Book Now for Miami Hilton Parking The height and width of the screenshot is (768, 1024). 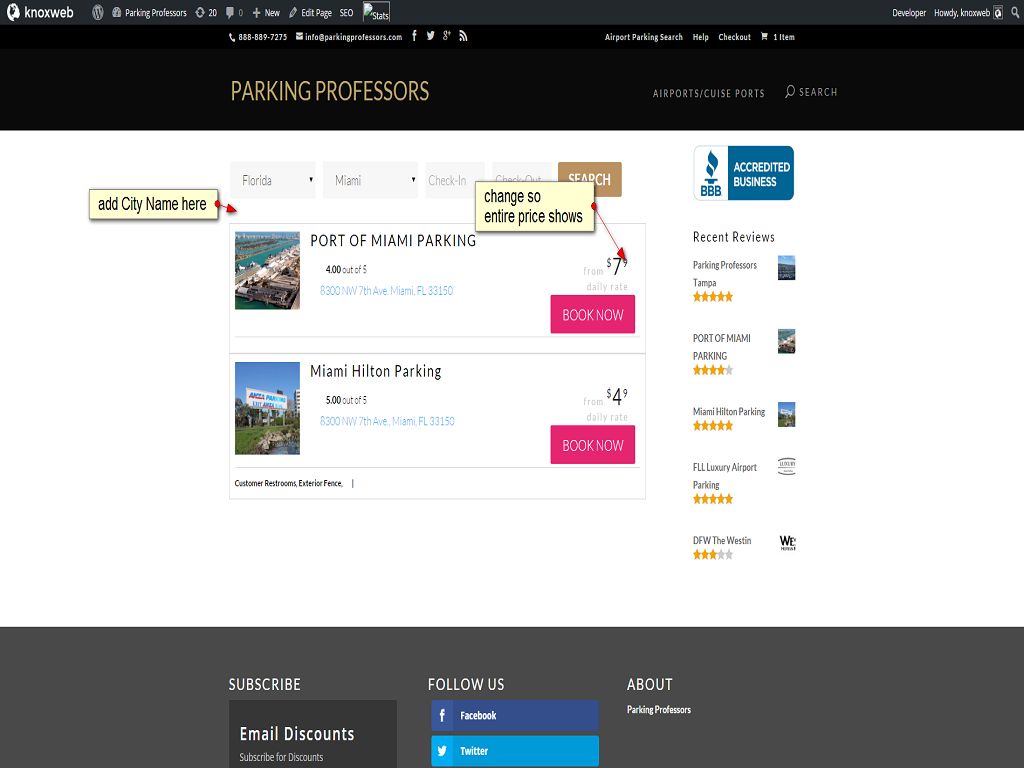click(x=592, y=445)
